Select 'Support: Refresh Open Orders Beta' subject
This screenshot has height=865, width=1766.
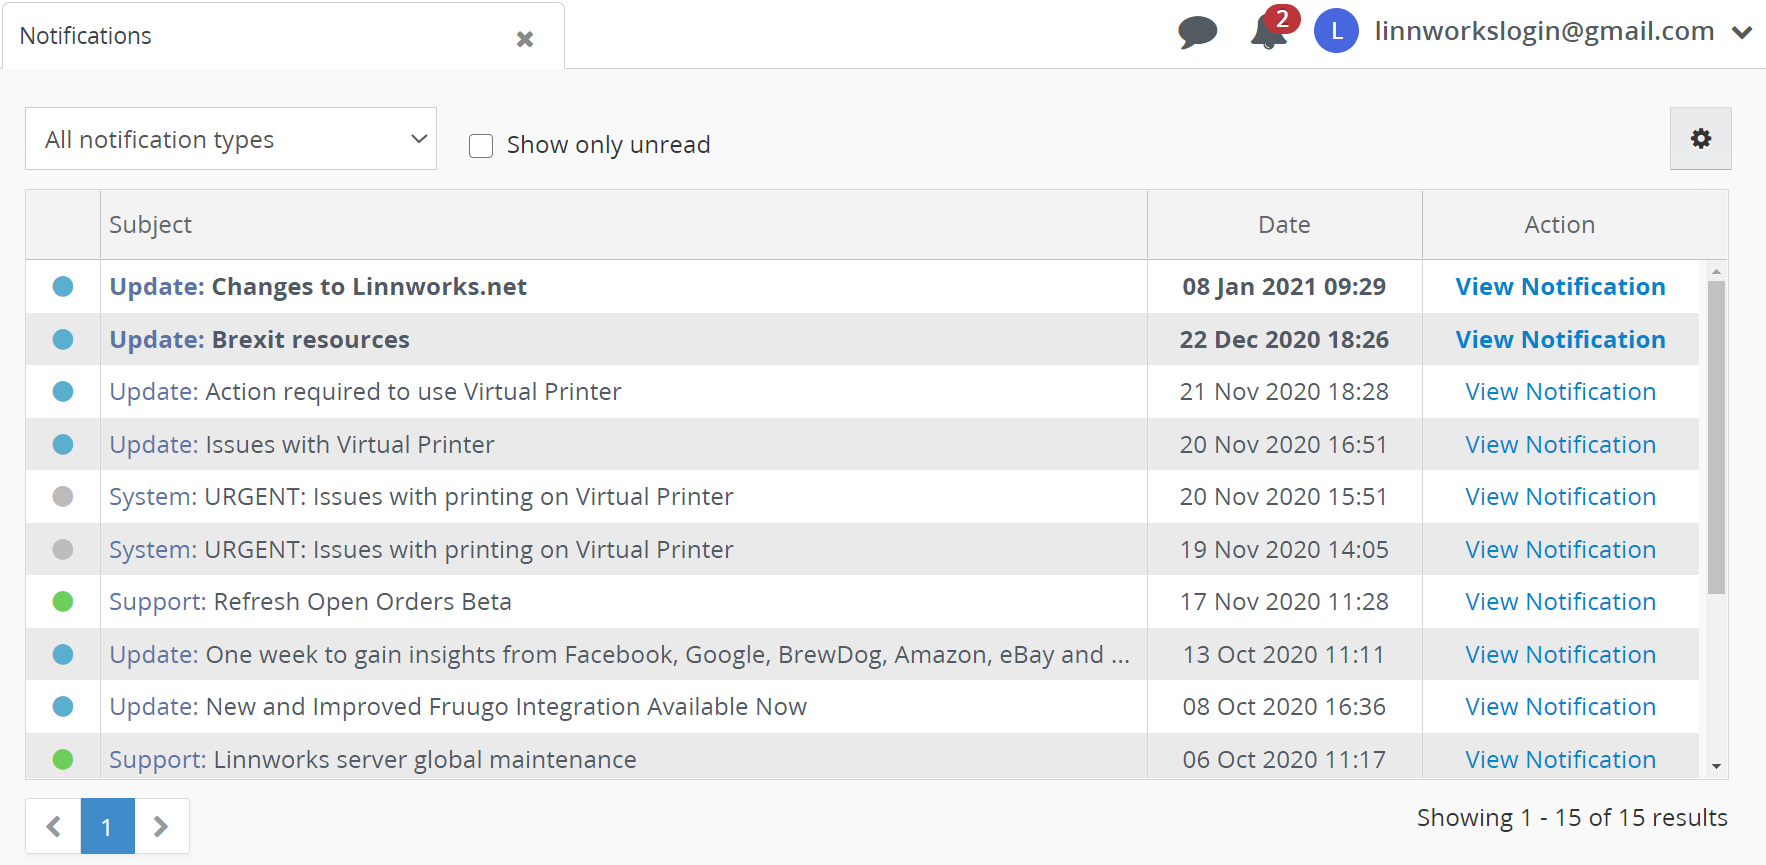point(310,602)
